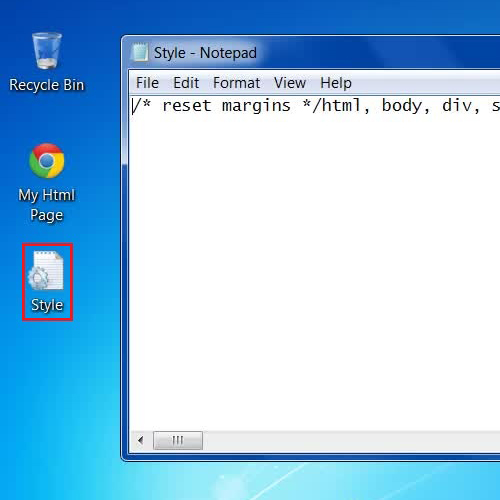The image size is (500, 500).
Task: Place cursor in the word "div"
Action: pos(457,106)
